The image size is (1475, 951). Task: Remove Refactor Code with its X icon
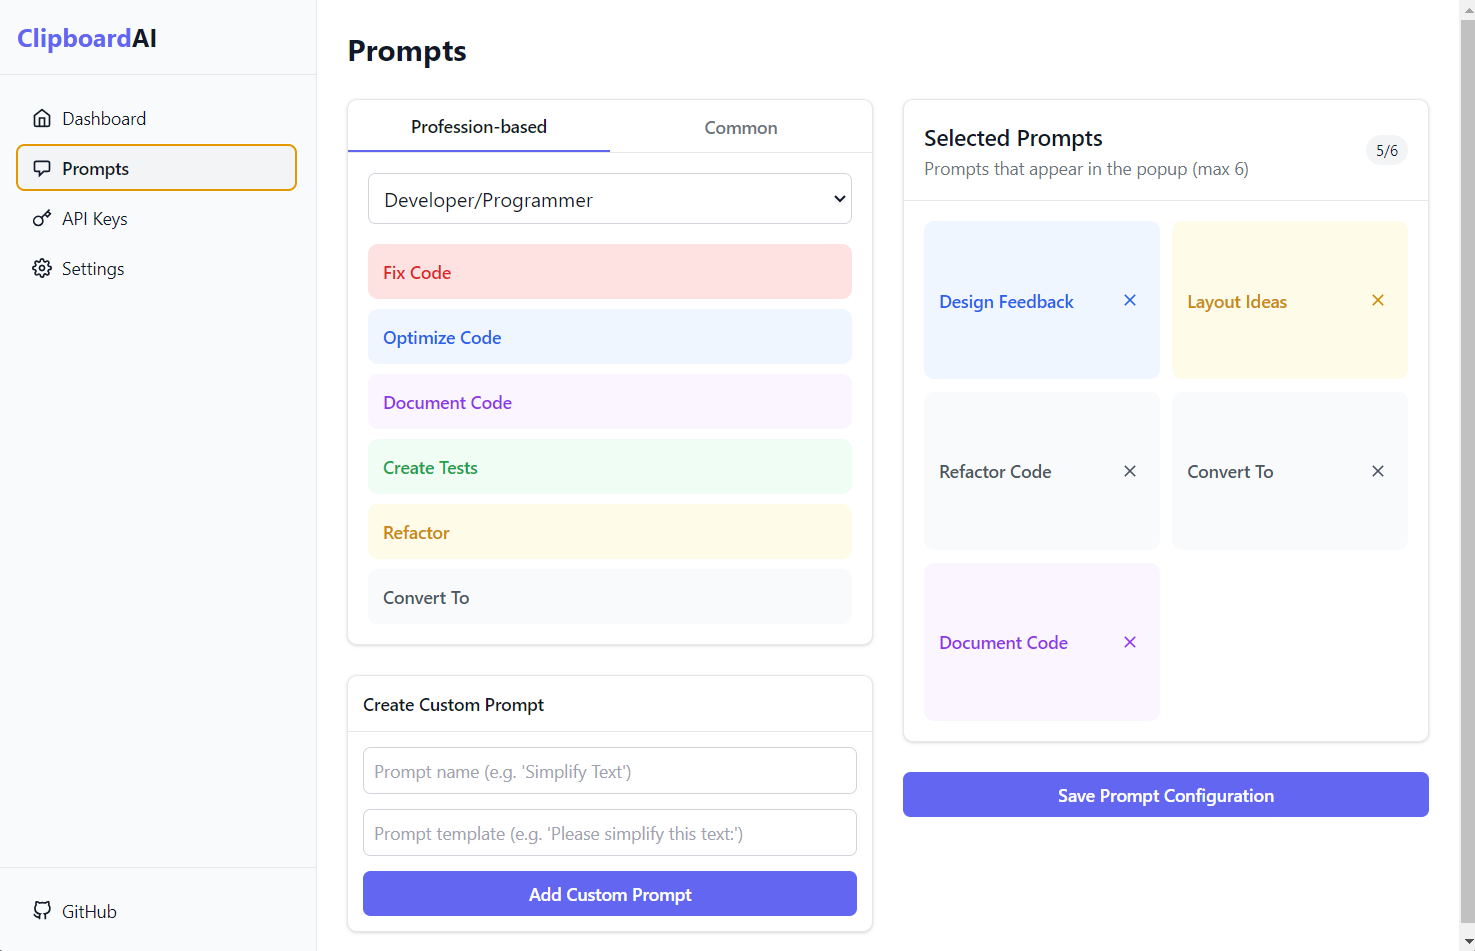pos(1130,471)
